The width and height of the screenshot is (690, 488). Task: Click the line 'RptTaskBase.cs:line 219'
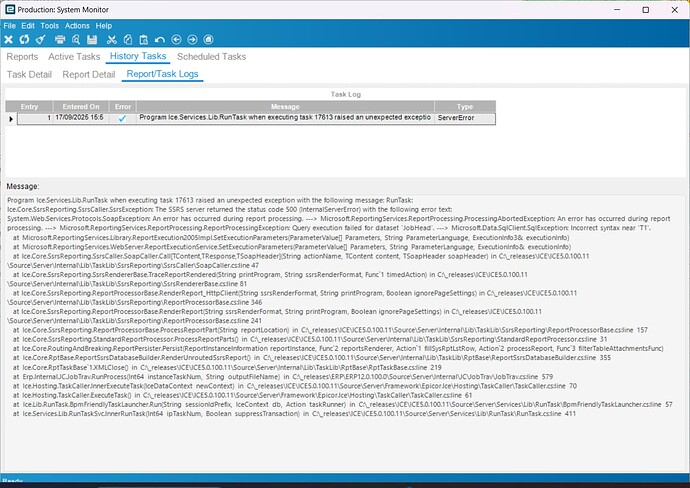pyautogui.click(x=405, y=367)
